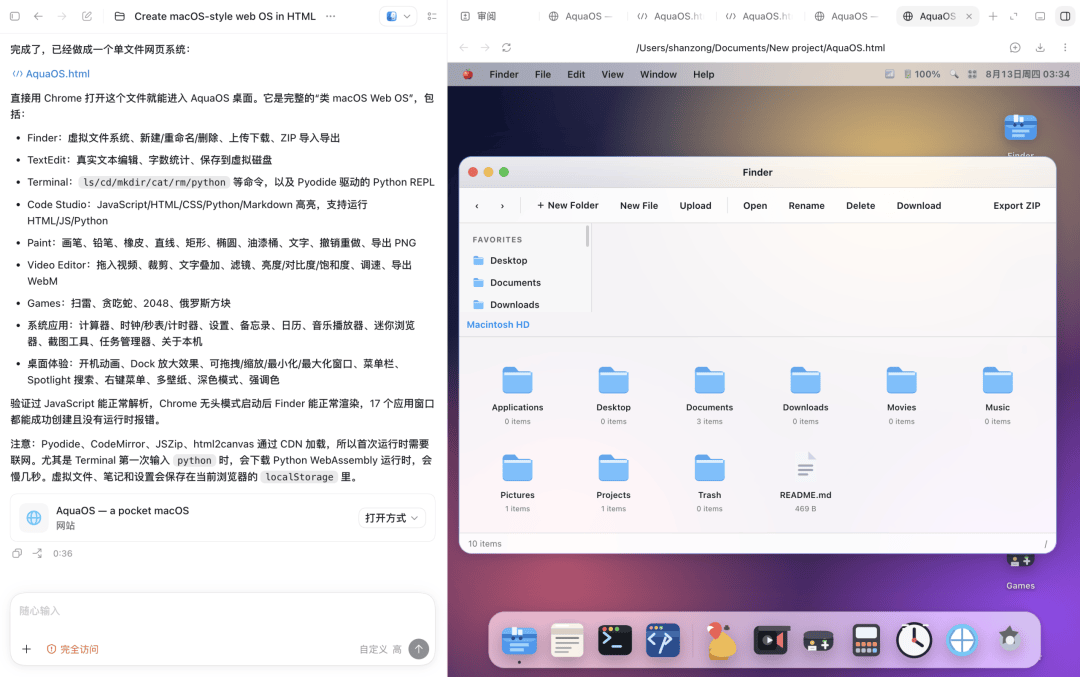The image size is (1080, 677).
Task: Expand the 打开方式 dropdown
Action: pos(392,518)
